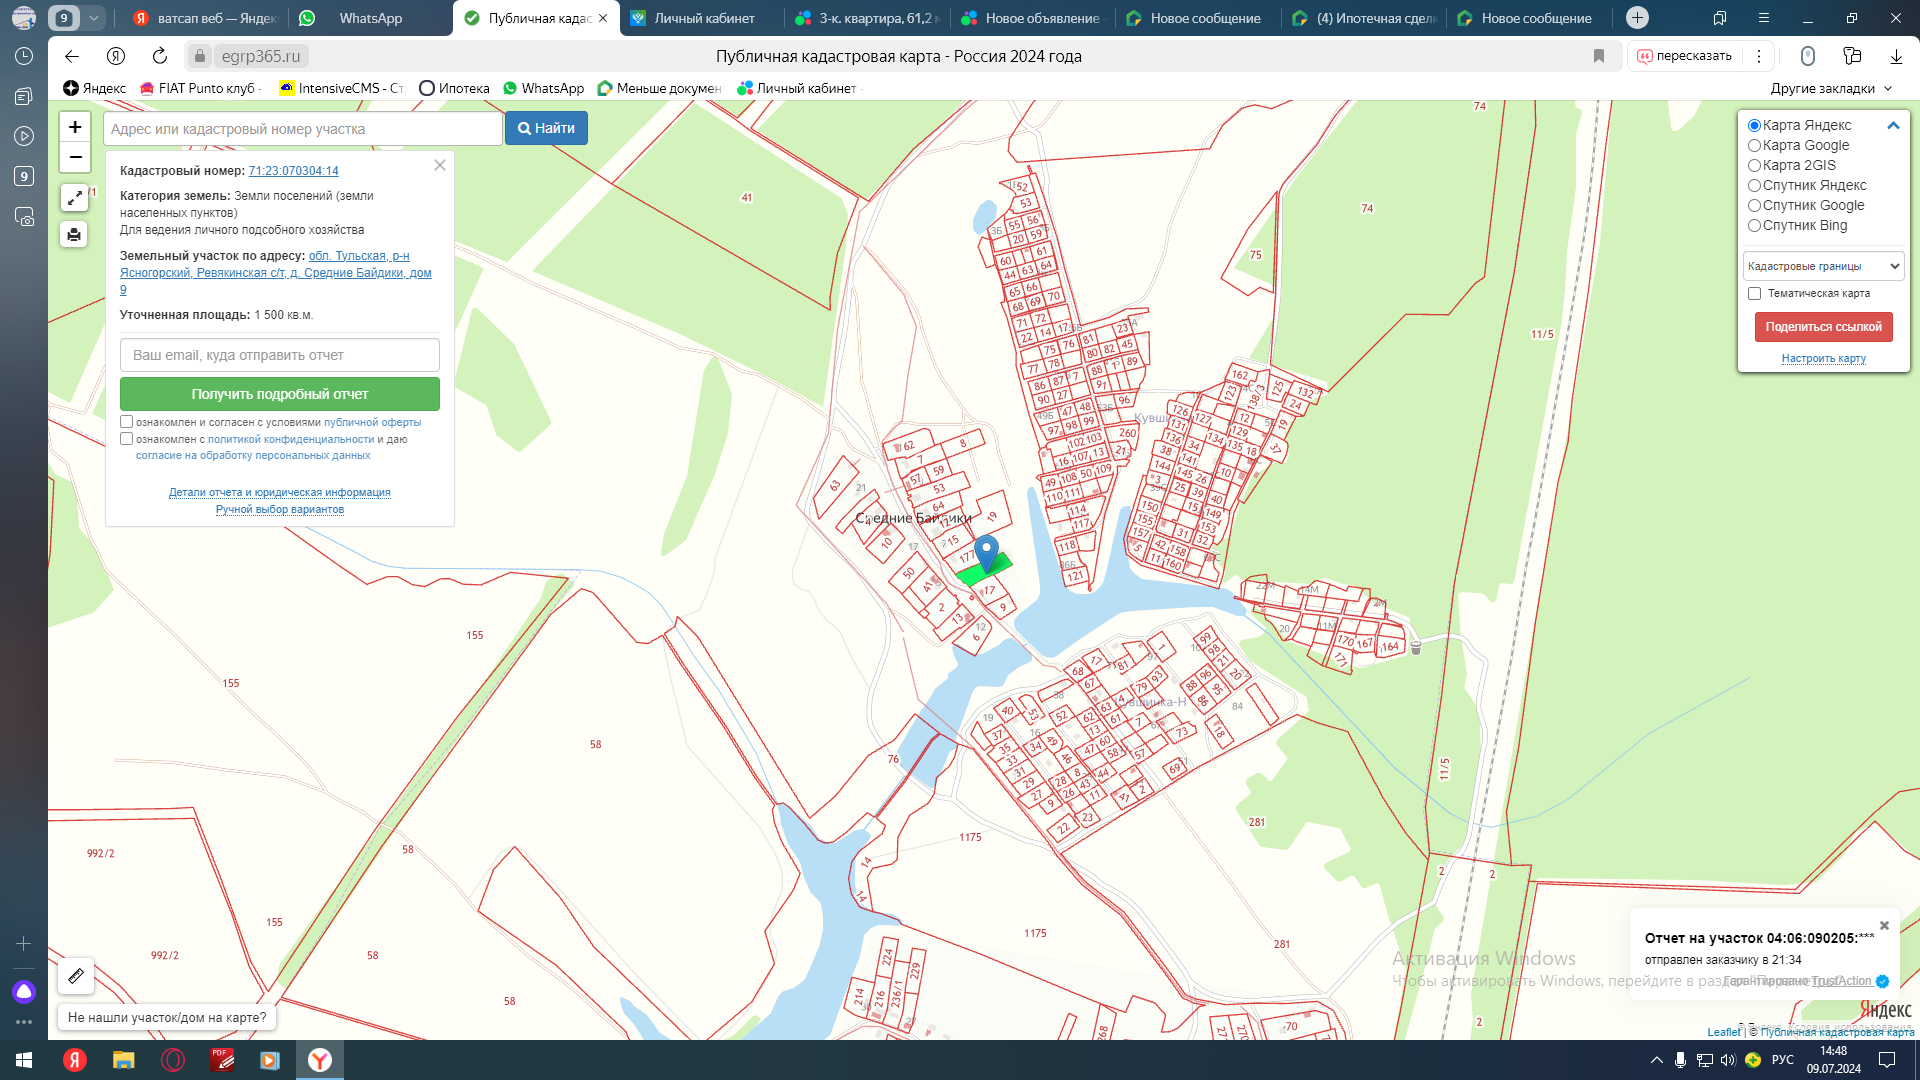Open the Кадастровые границы dropdown
This screenshot has width=1920, height=1080.
tap(1823, 266)
